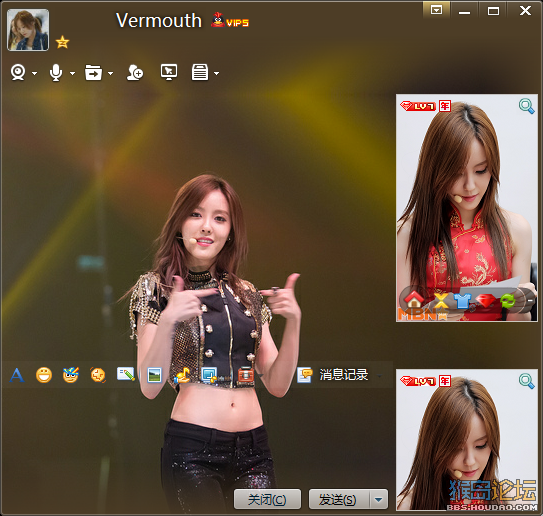
Task: Click the upper QQ show portrait image
Action: click(467, 208)
